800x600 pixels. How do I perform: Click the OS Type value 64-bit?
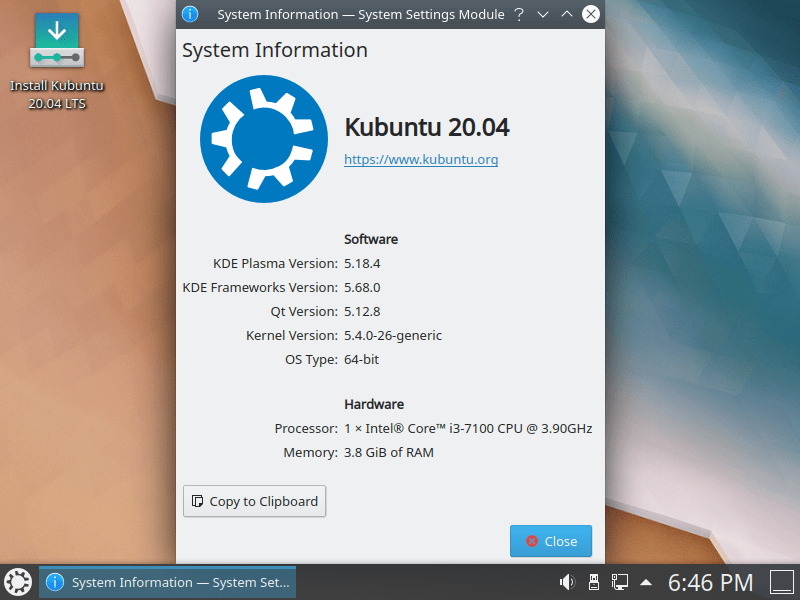361,360
